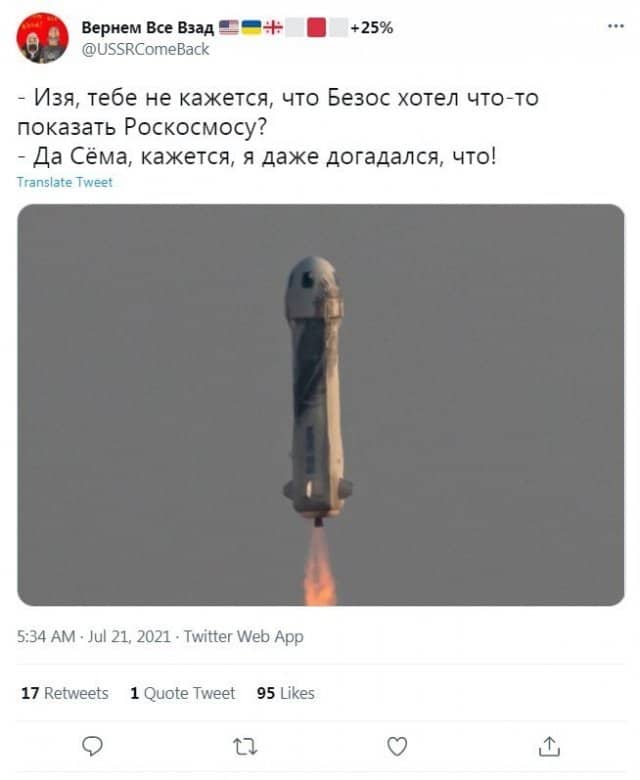Click the Russian tweet text body
The width and height of the screenshot is (640, 780).
click(278, 127)
